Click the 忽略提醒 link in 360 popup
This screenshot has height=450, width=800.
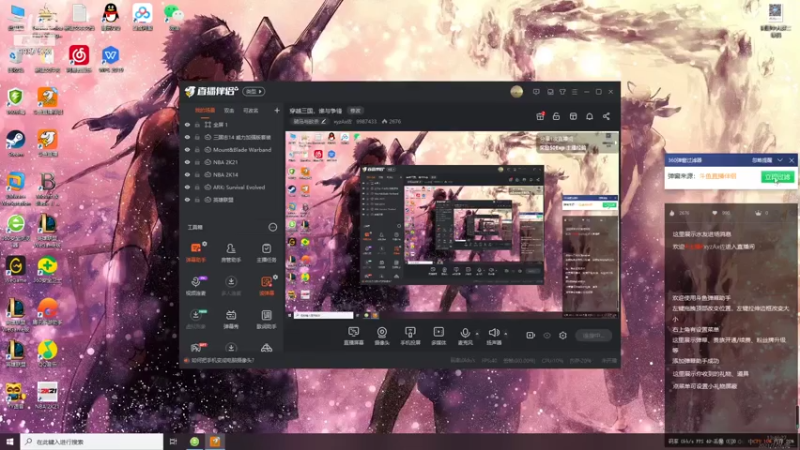point(762,160)
